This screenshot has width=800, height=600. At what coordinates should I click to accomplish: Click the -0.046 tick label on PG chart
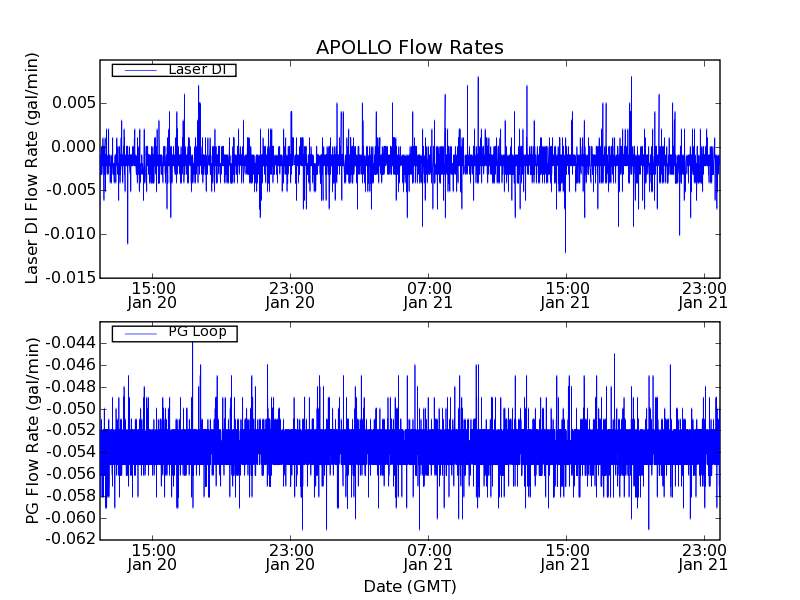pos(70,365)
